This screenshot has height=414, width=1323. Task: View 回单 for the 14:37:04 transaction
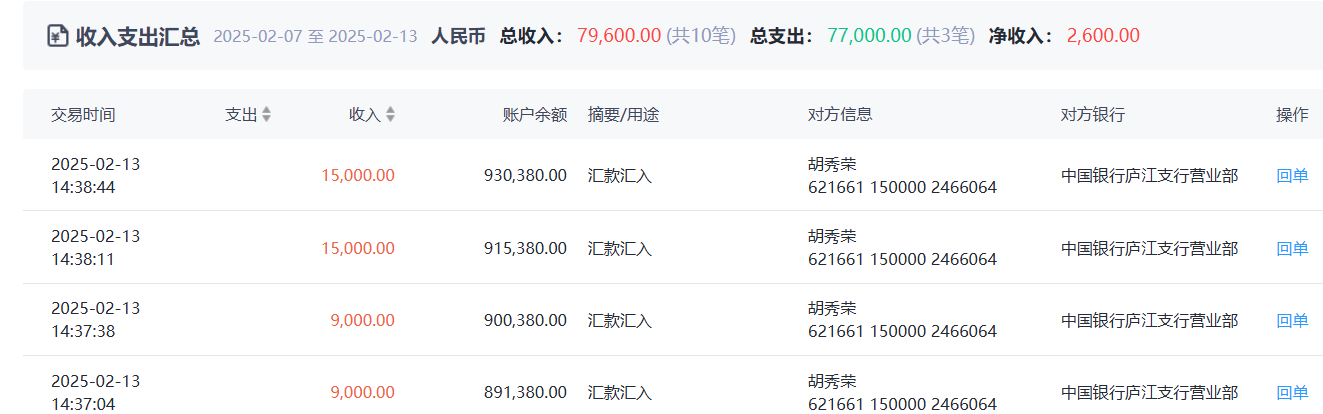pyautogui.click(x=1291, y=393)
